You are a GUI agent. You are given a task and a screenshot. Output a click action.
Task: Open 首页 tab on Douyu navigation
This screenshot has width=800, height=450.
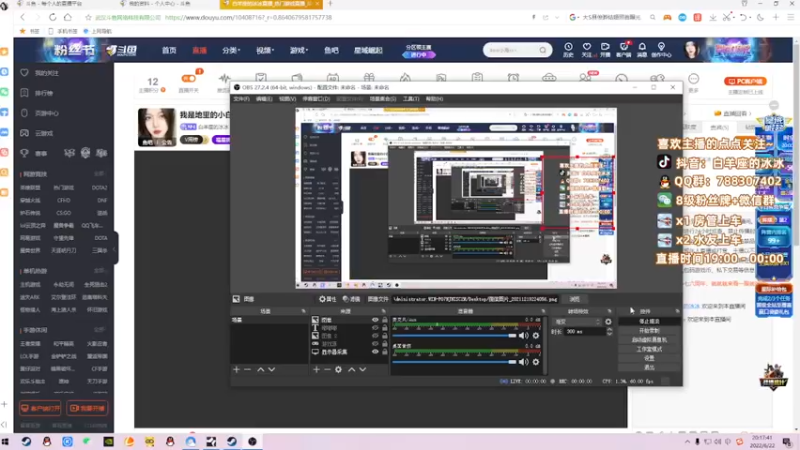pos(169,51)
